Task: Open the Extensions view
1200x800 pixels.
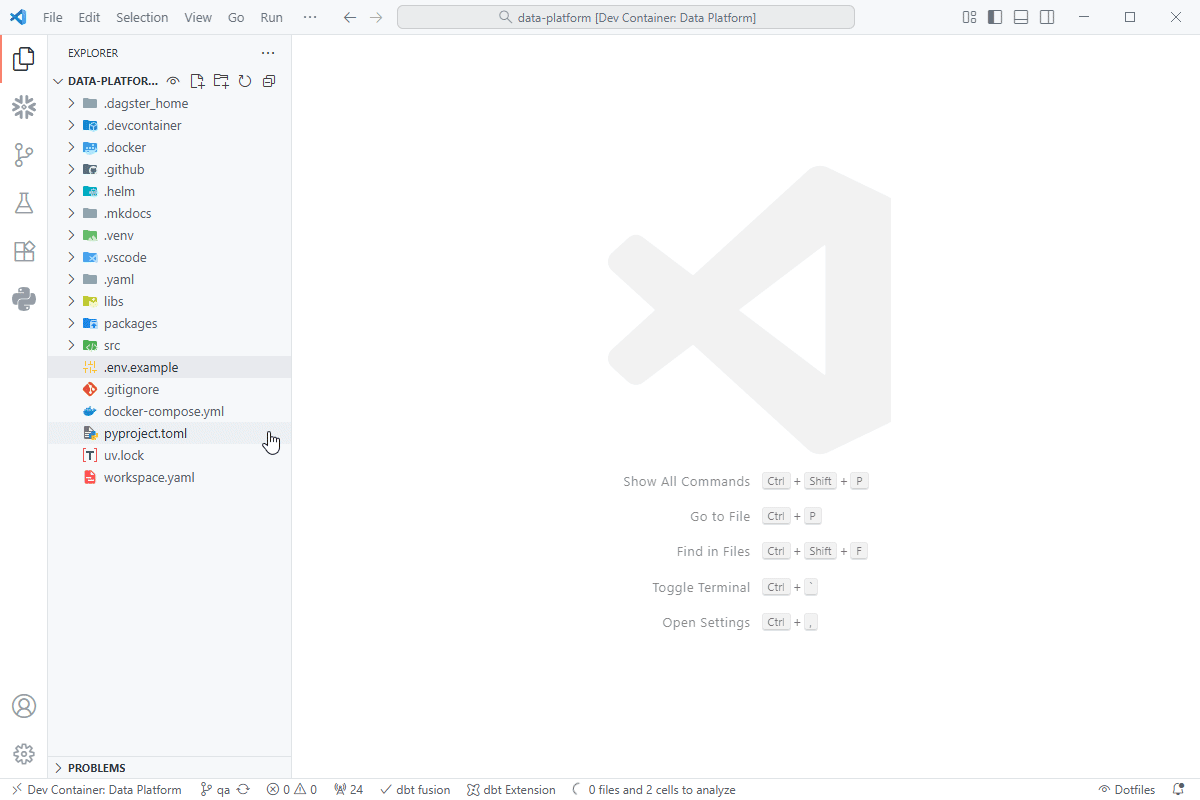Action: [x=24, y=251]
